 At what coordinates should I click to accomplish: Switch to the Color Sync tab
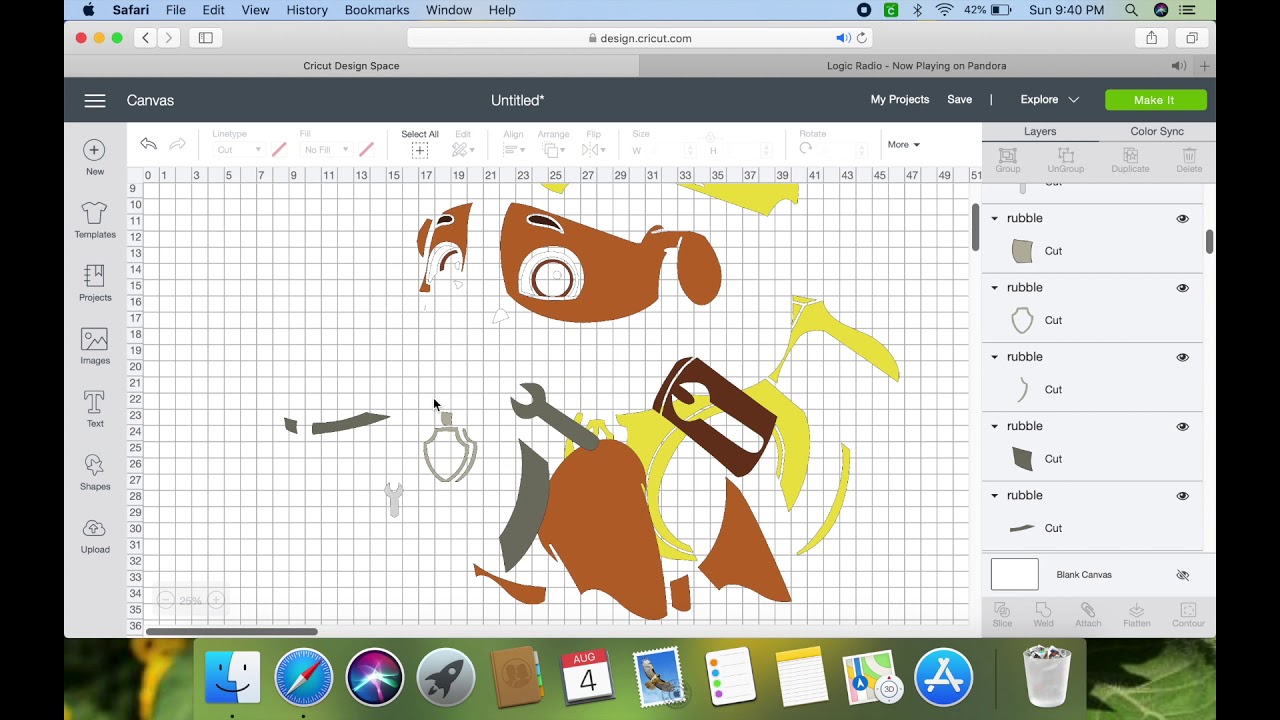[1157, 132]
